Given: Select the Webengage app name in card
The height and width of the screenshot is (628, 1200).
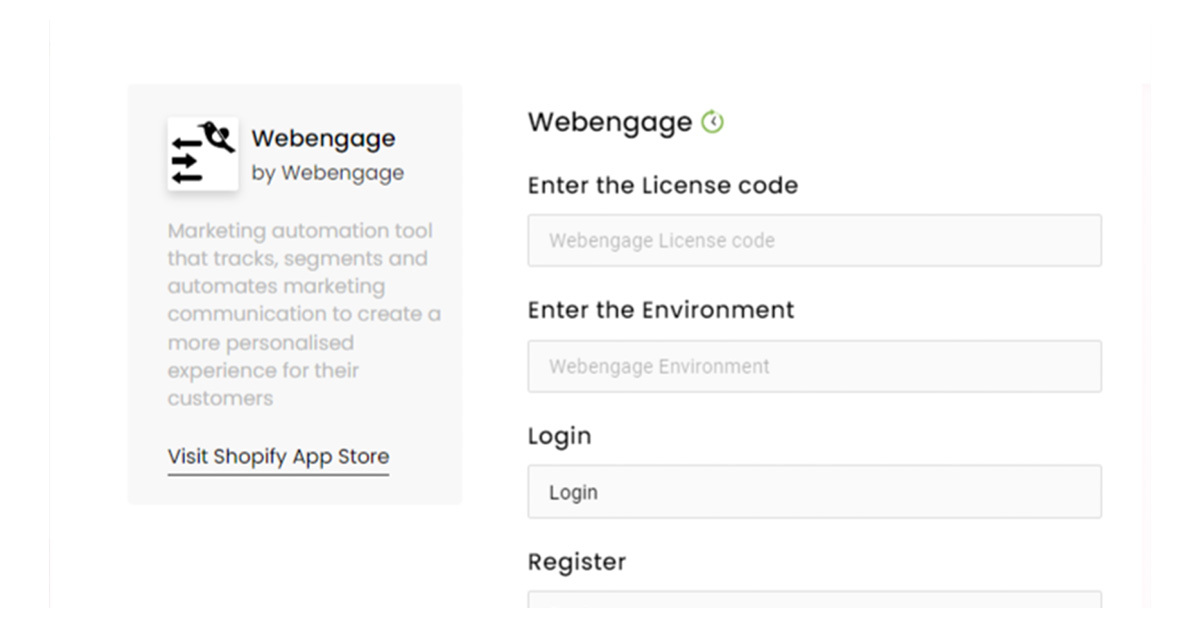Looking at the screenshot, I should point(323,138).
